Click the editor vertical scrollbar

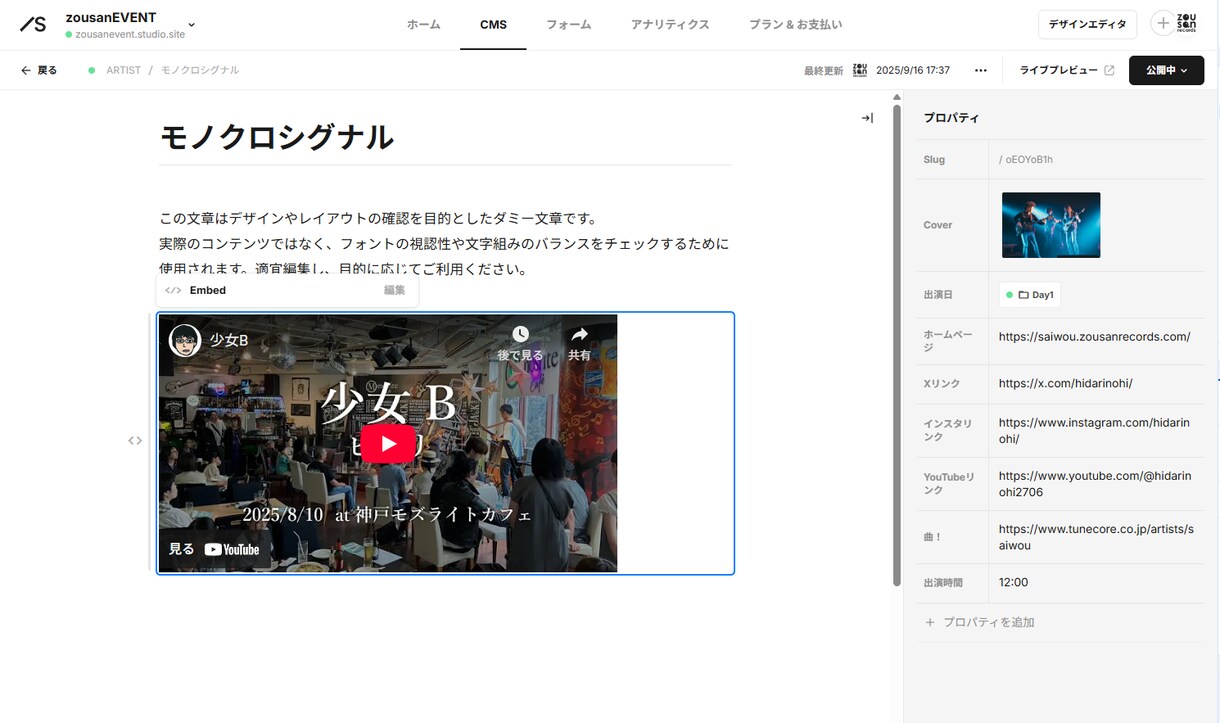pyautogui.click(x=897, y=345)
